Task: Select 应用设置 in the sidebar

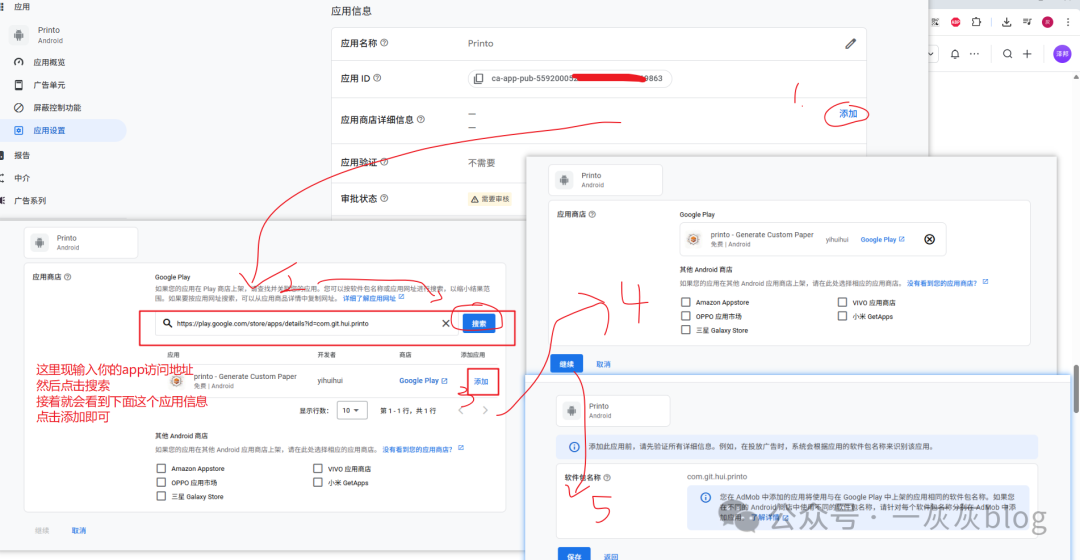Action: pos(49,130)
